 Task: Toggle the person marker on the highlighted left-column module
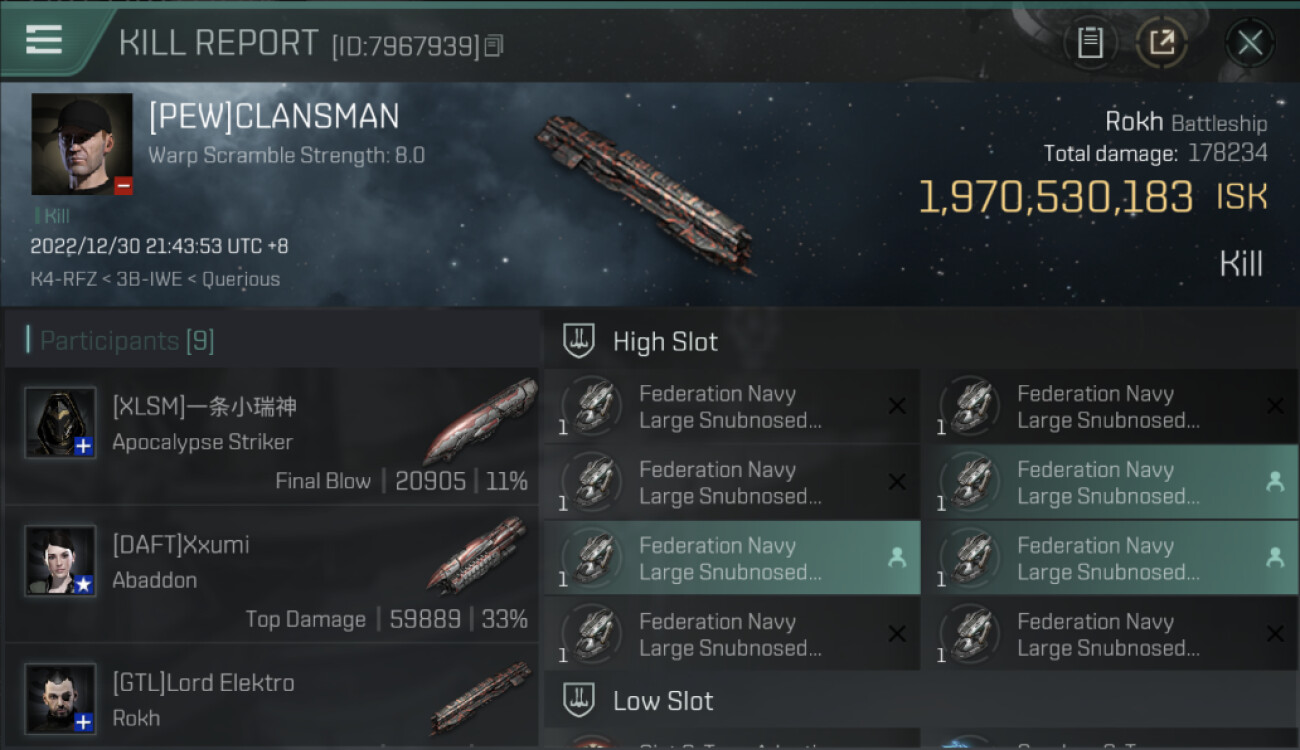[897, 558]
